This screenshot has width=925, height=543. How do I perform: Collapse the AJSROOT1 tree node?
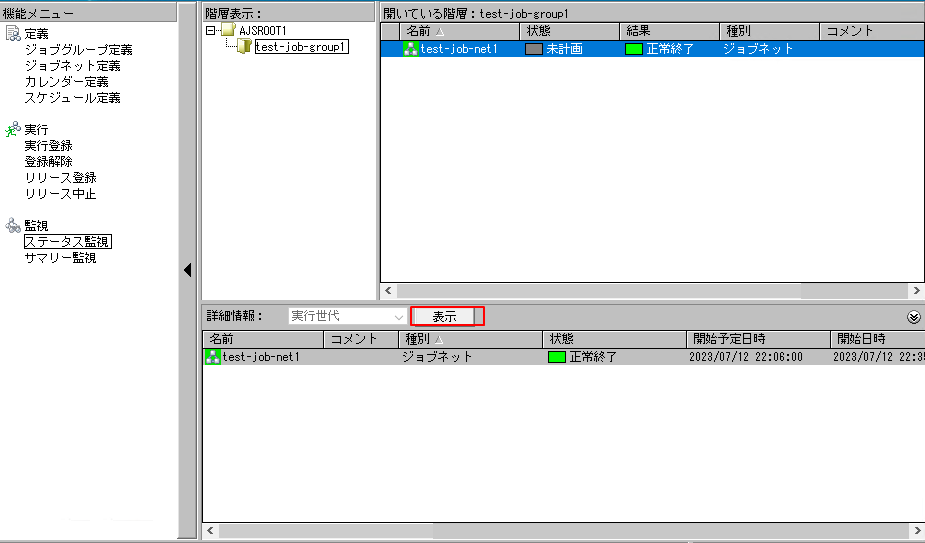[x=210, y=30]
